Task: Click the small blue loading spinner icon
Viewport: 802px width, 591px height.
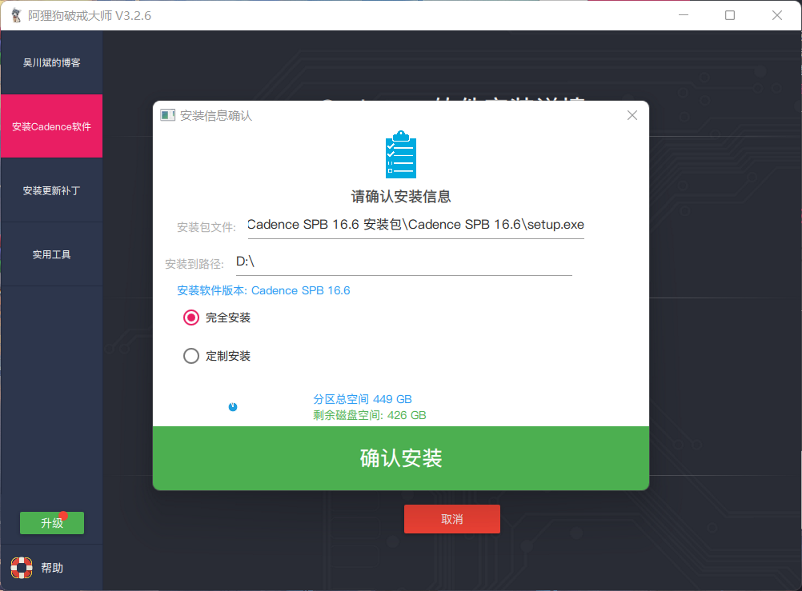Action: (x=233, y=407)
